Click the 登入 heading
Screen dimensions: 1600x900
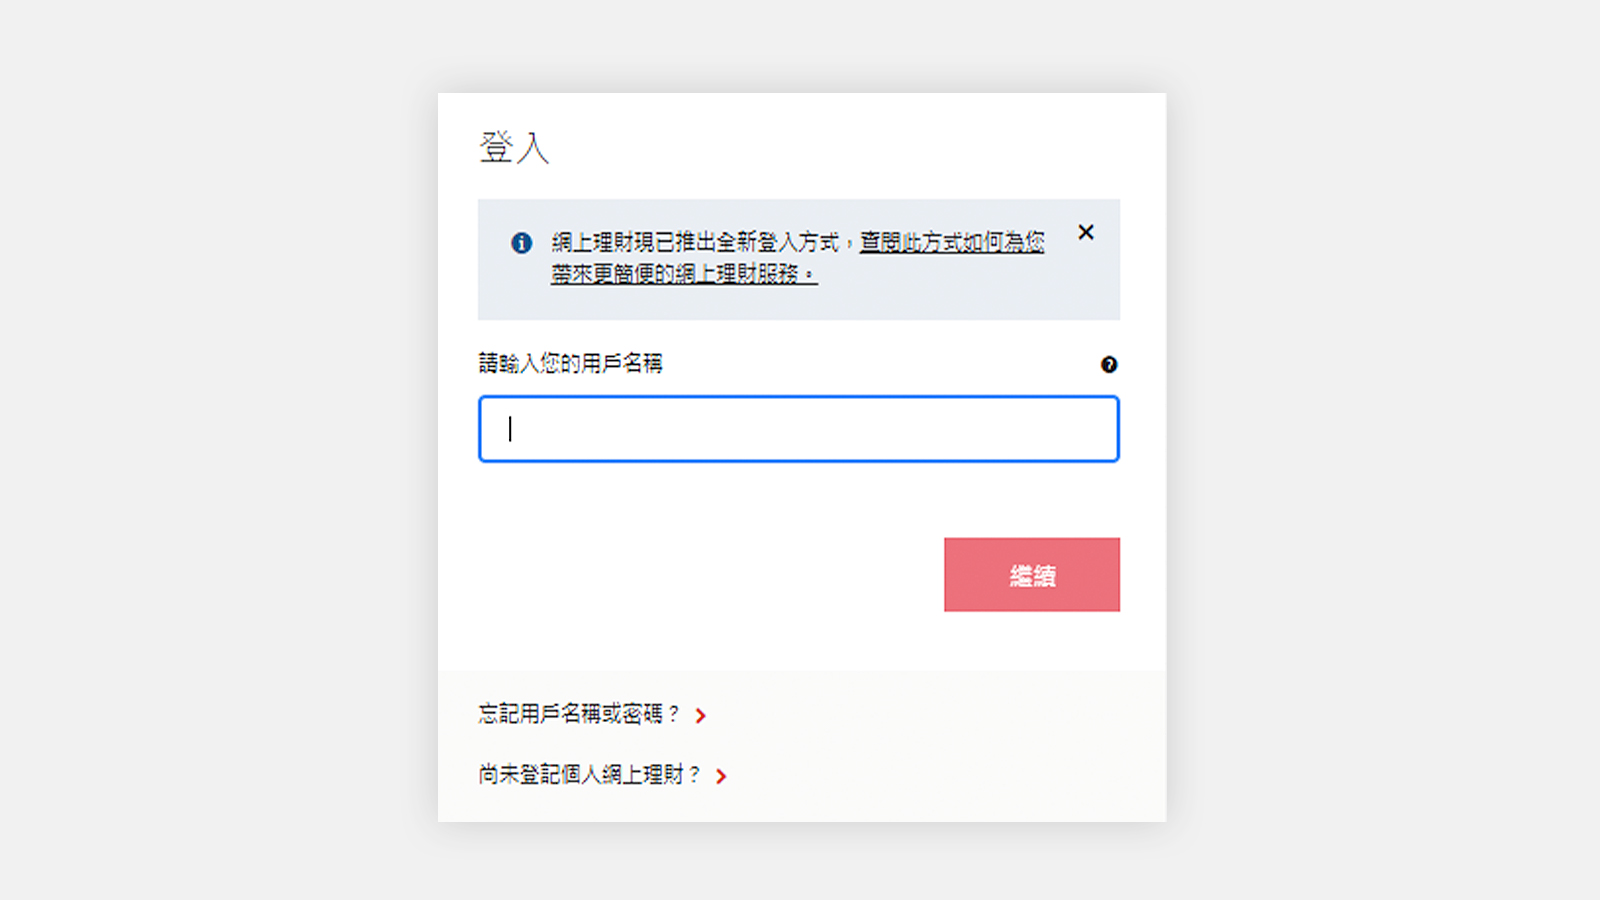point(514,147)
